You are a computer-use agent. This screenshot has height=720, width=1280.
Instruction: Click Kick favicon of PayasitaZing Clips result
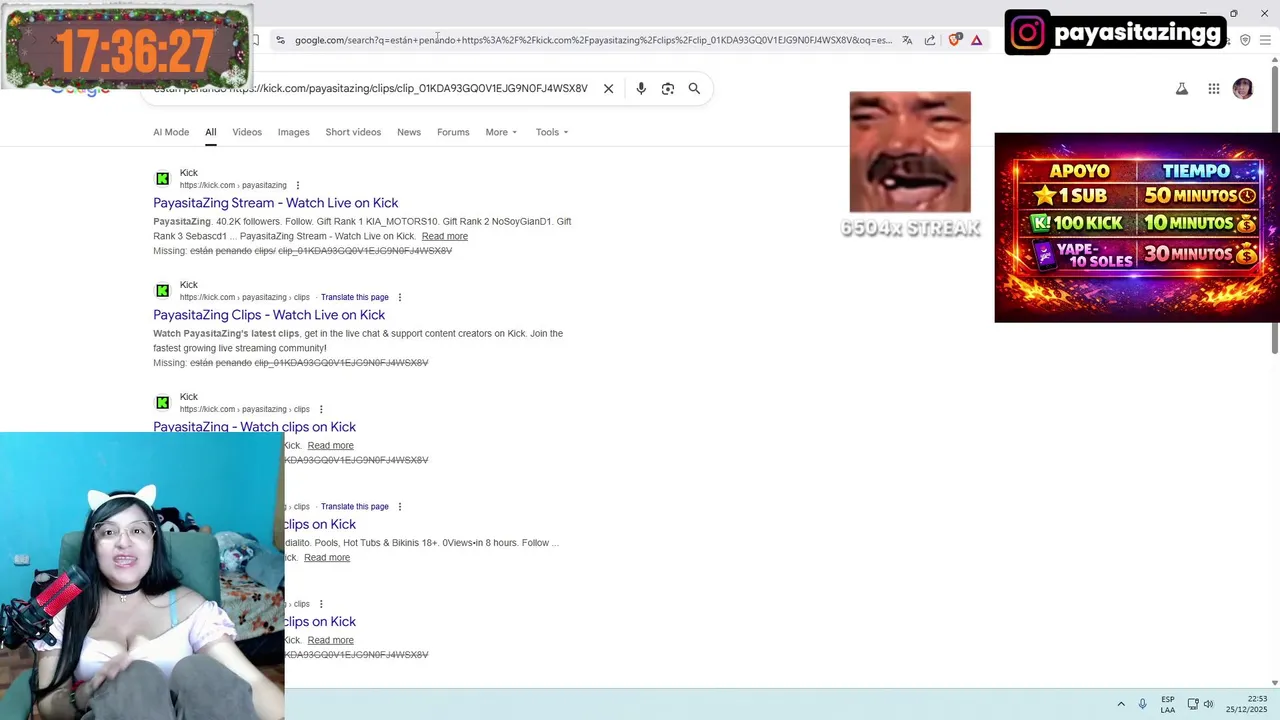click(162, 291)
